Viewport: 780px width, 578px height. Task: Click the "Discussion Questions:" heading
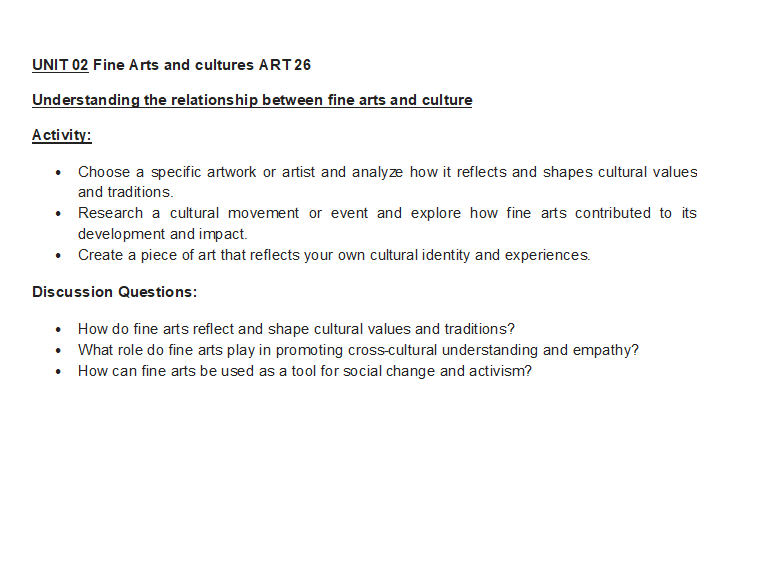[x=115, y=292]
